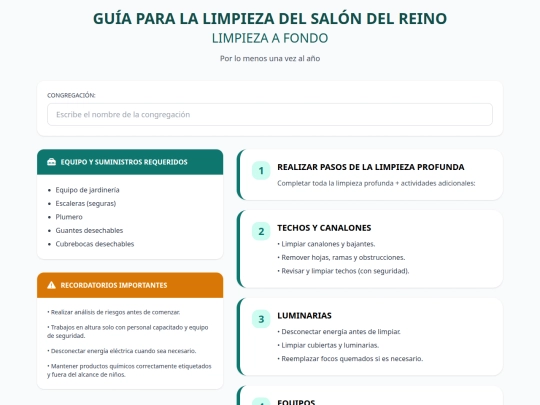The height and width of the screenshot is (405, 540).
Task: Click the list item 'Plumero'
Action: pyautogui.click(x=69, y=217)
